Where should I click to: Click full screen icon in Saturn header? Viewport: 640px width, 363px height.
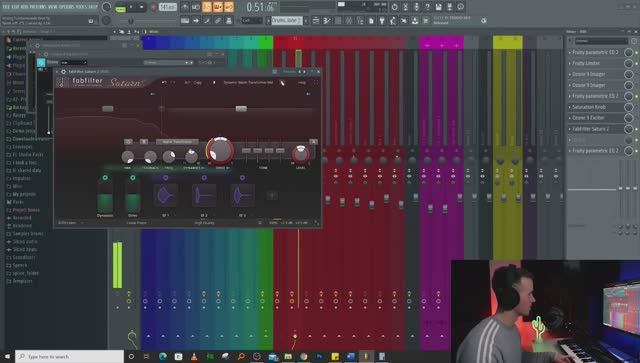pos(316,82)
